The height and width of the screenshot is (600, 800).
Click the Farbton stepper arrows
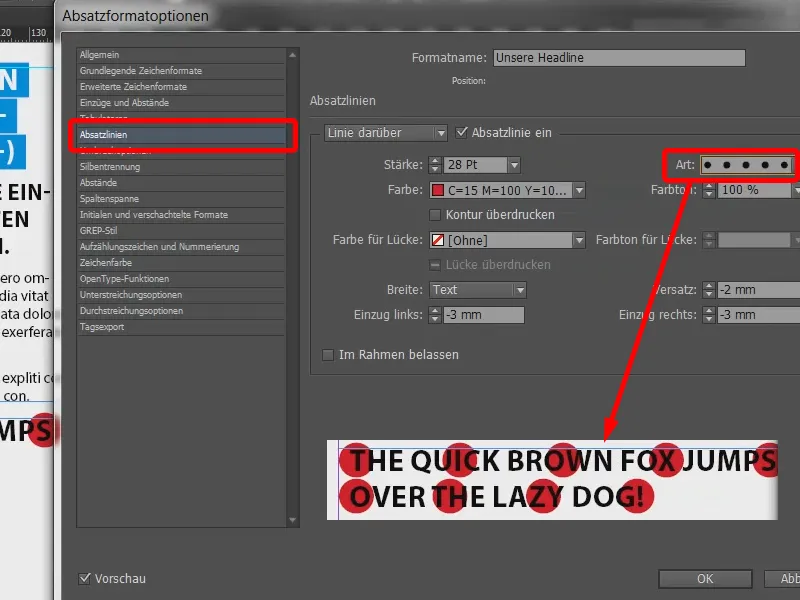[x=709, y=190]
